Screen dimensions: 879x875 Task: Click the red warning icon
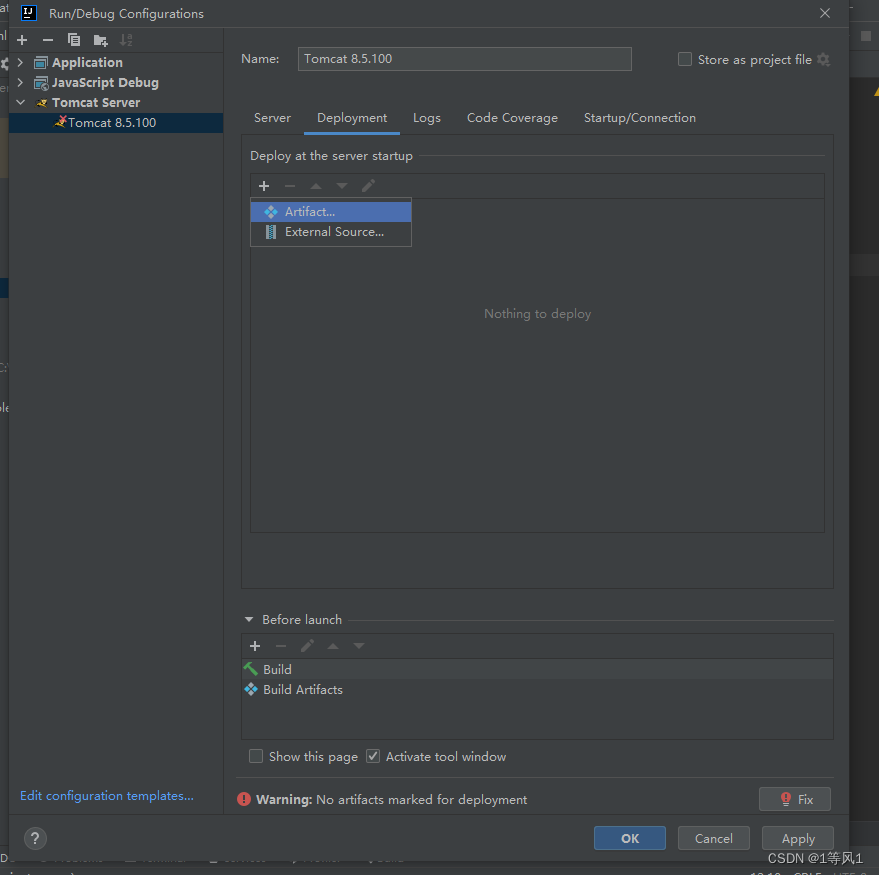point(244,799)
